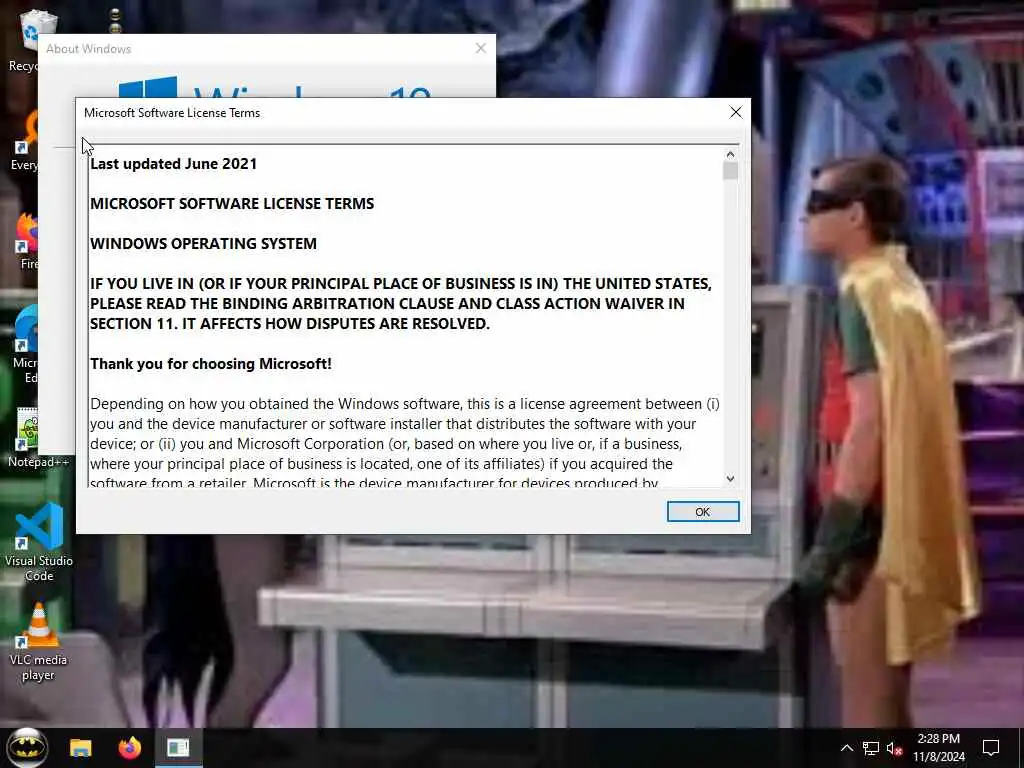Show hidden system tray icons
The image size is (1024, 768).
coord(846,748)
